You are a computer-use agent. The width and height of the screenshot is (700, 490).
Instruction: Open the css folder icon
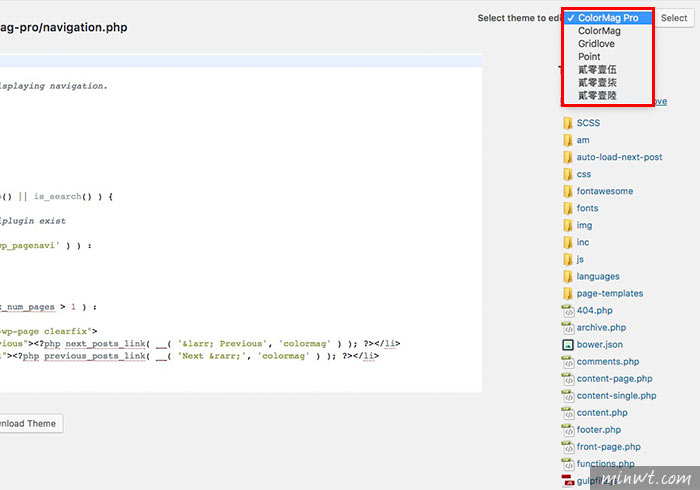coord(567,174)
